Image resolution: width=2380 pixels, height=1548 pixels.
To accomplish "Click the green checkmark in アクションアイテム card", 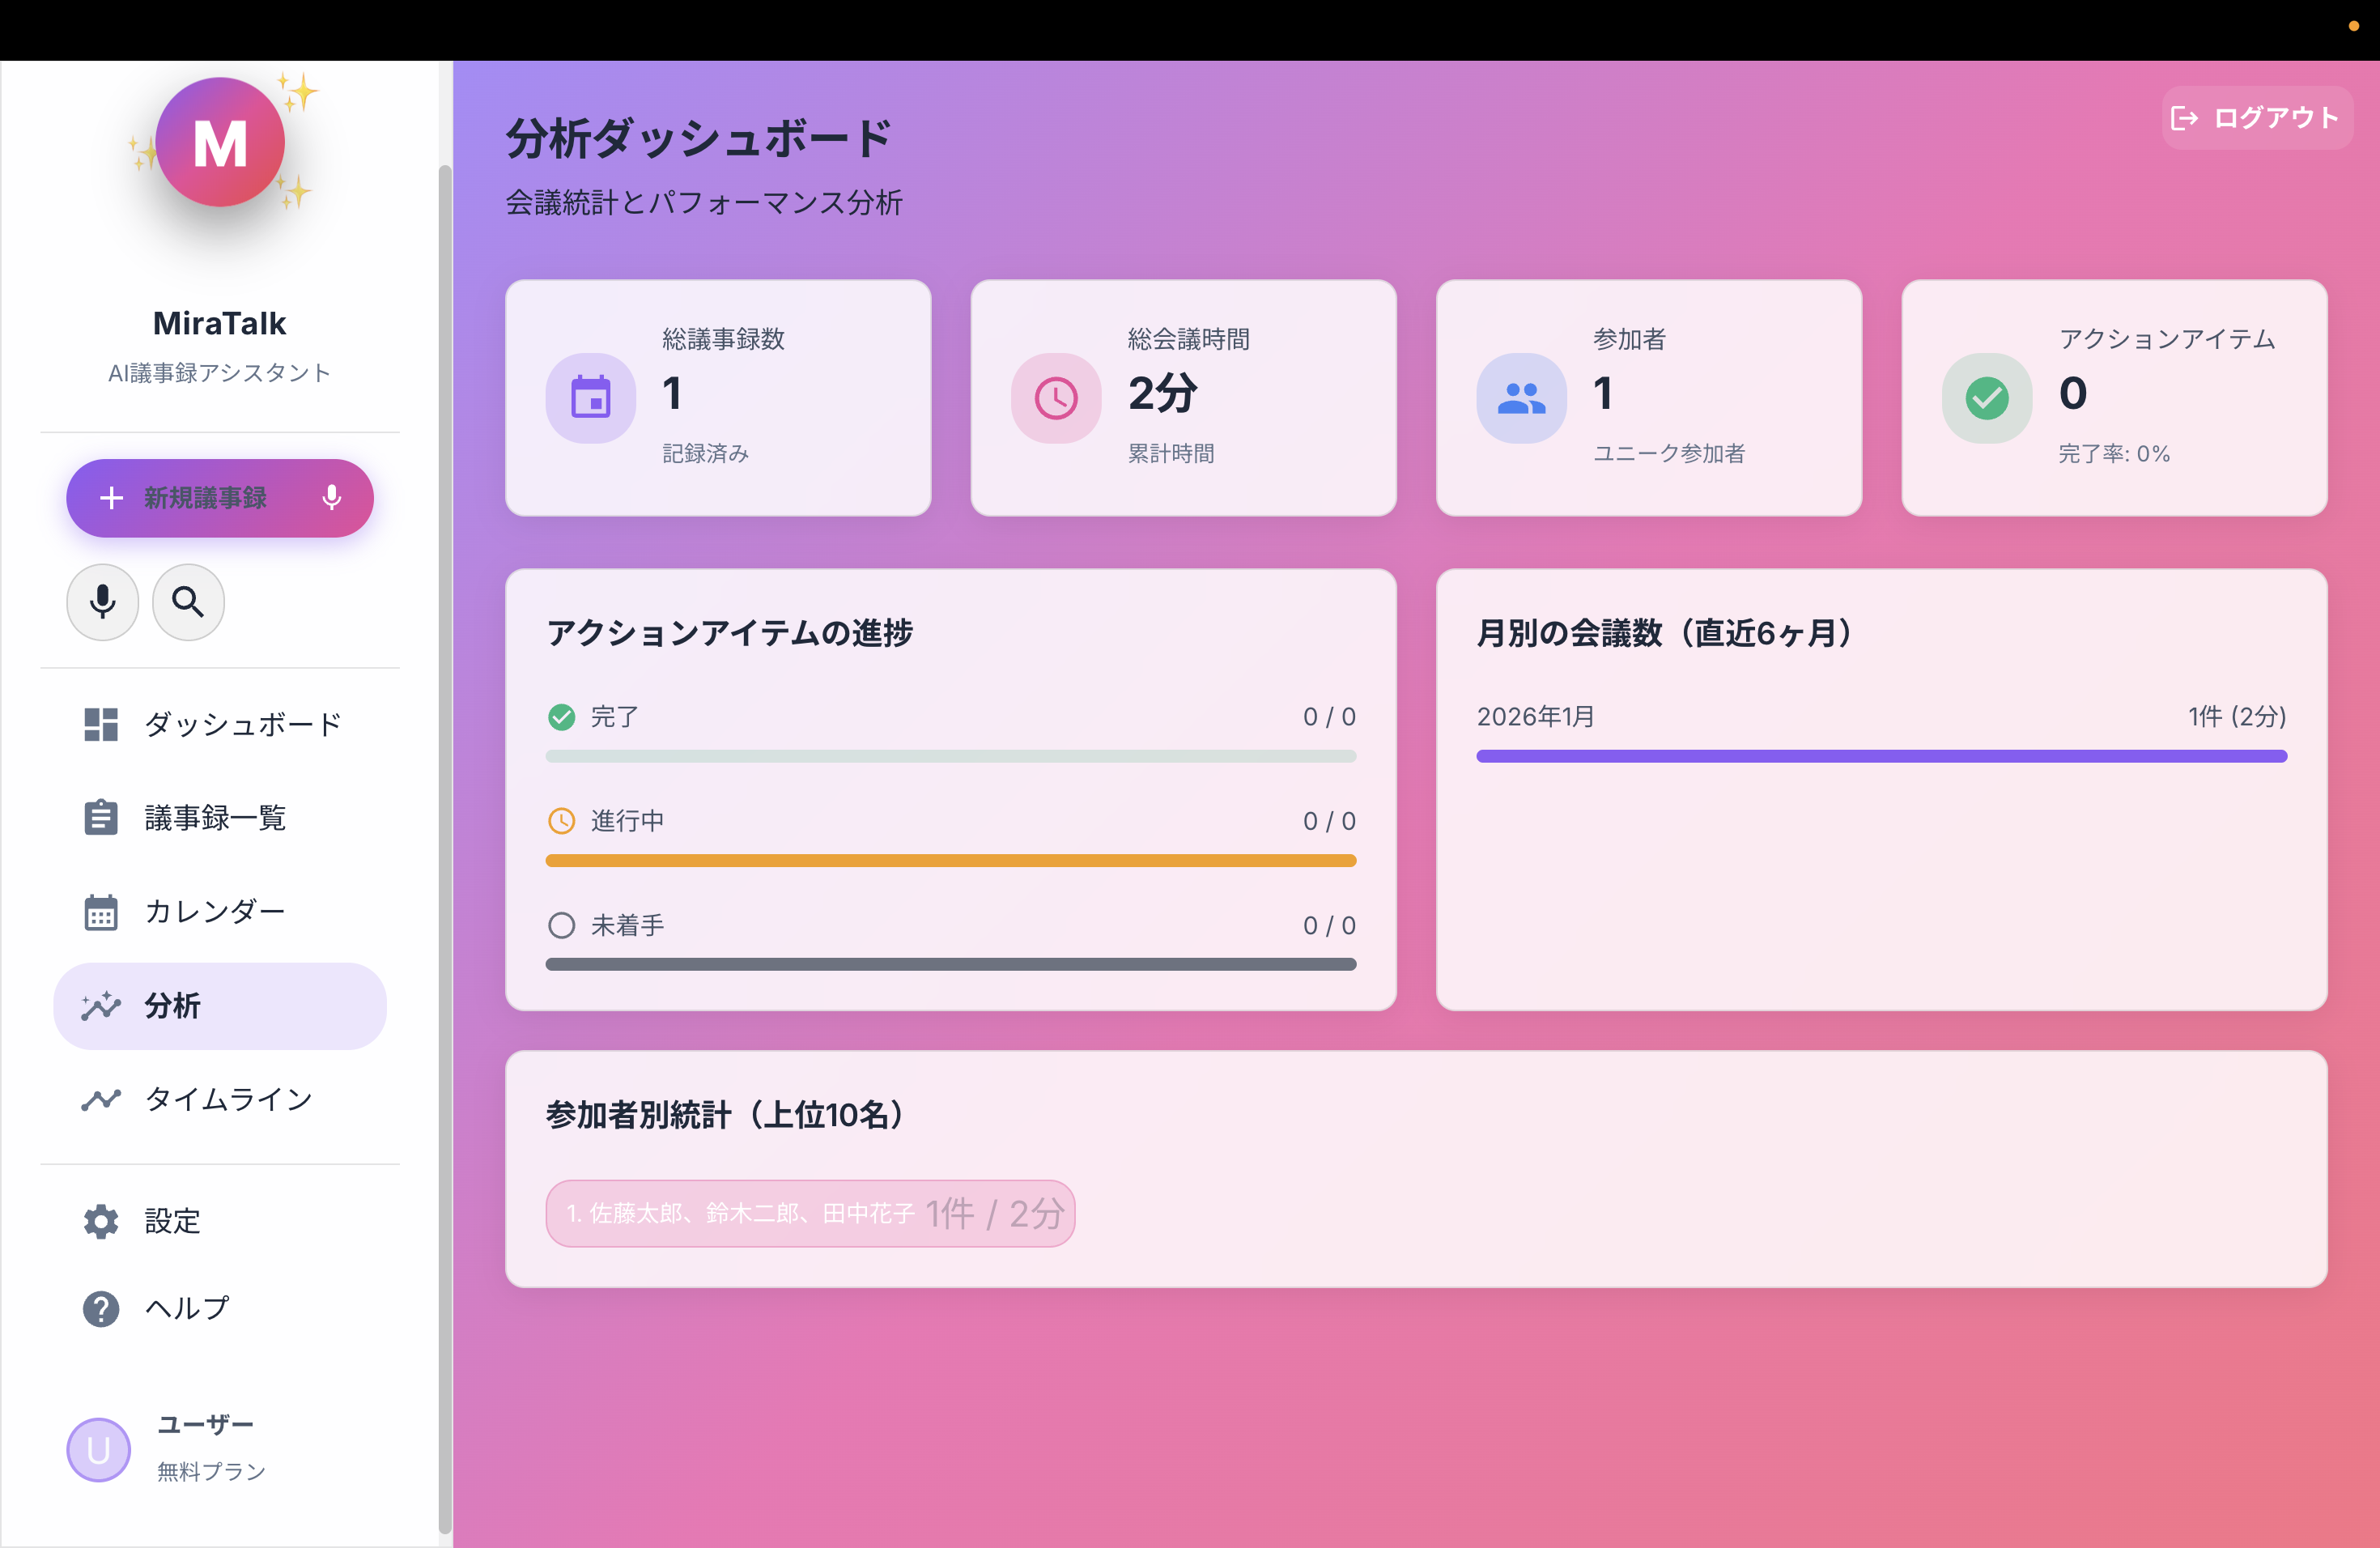I will pyautogui.click(x=1987, y=398).
